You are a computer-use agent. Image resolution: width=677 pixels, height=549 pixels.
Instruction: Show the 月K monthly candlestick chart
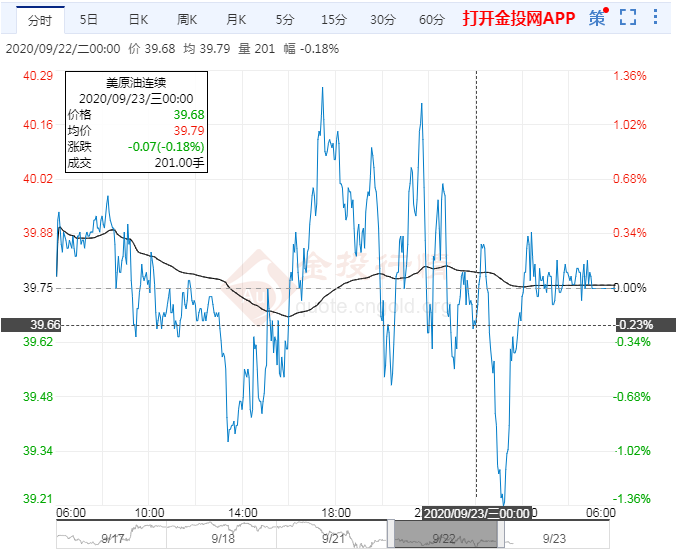[x=236, y=19]
